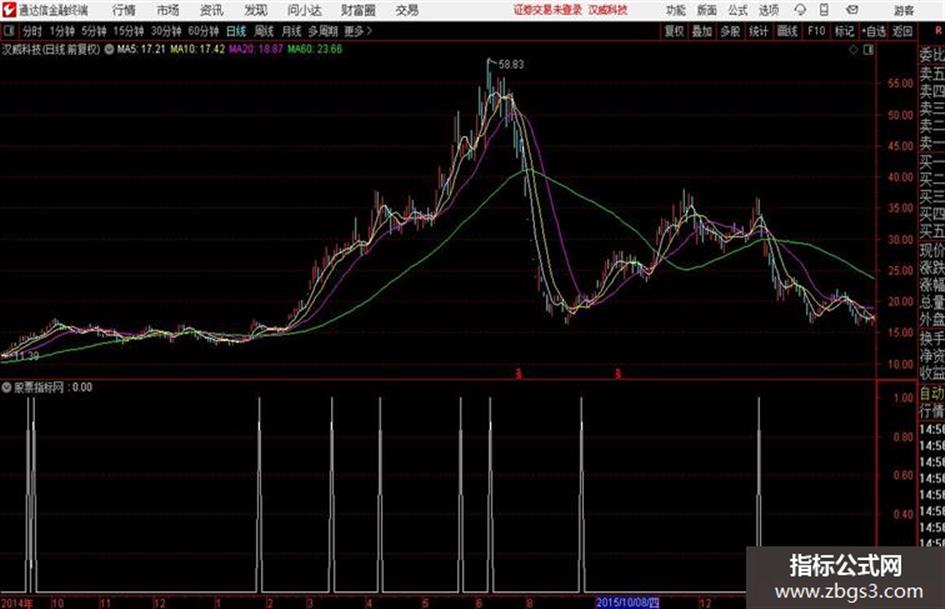This screenshot has width=945, height=609.
Task: Open the 发现 menu
Action: coord(256,10)
